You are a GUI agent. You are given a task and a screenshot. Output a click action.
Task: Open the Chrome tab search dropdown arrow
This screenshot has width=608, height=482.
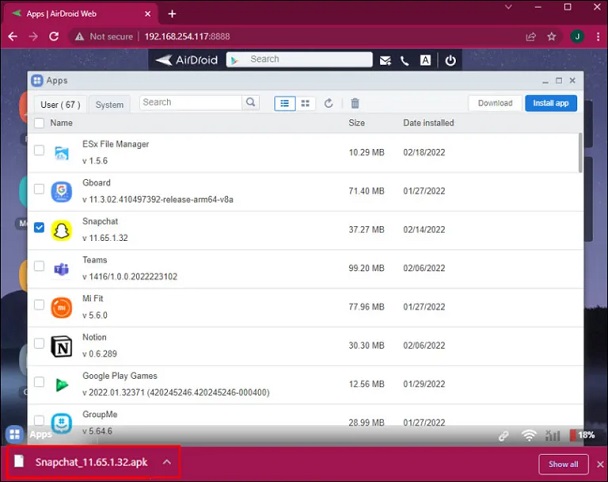[x=508, y=7]
